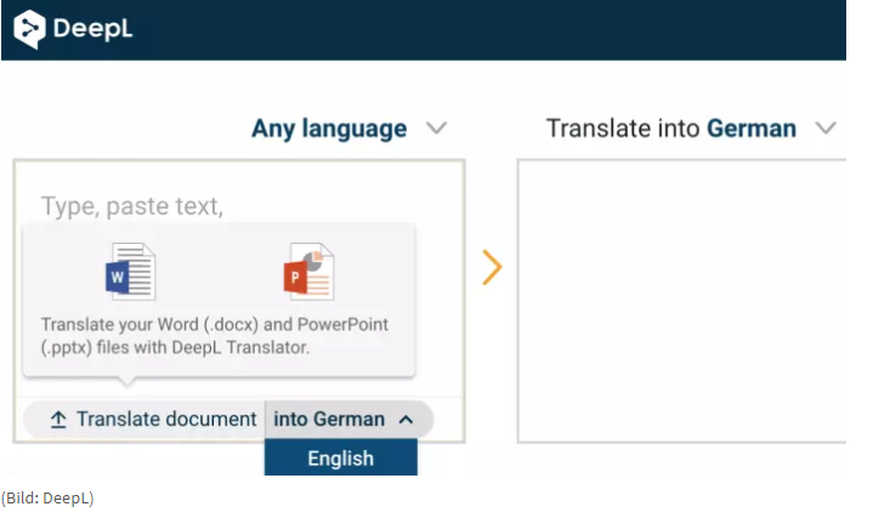Image resolution: width=873 pixels, height=518 pixels.
Task: Select English from the language list
Action: (x=340, y=459)
